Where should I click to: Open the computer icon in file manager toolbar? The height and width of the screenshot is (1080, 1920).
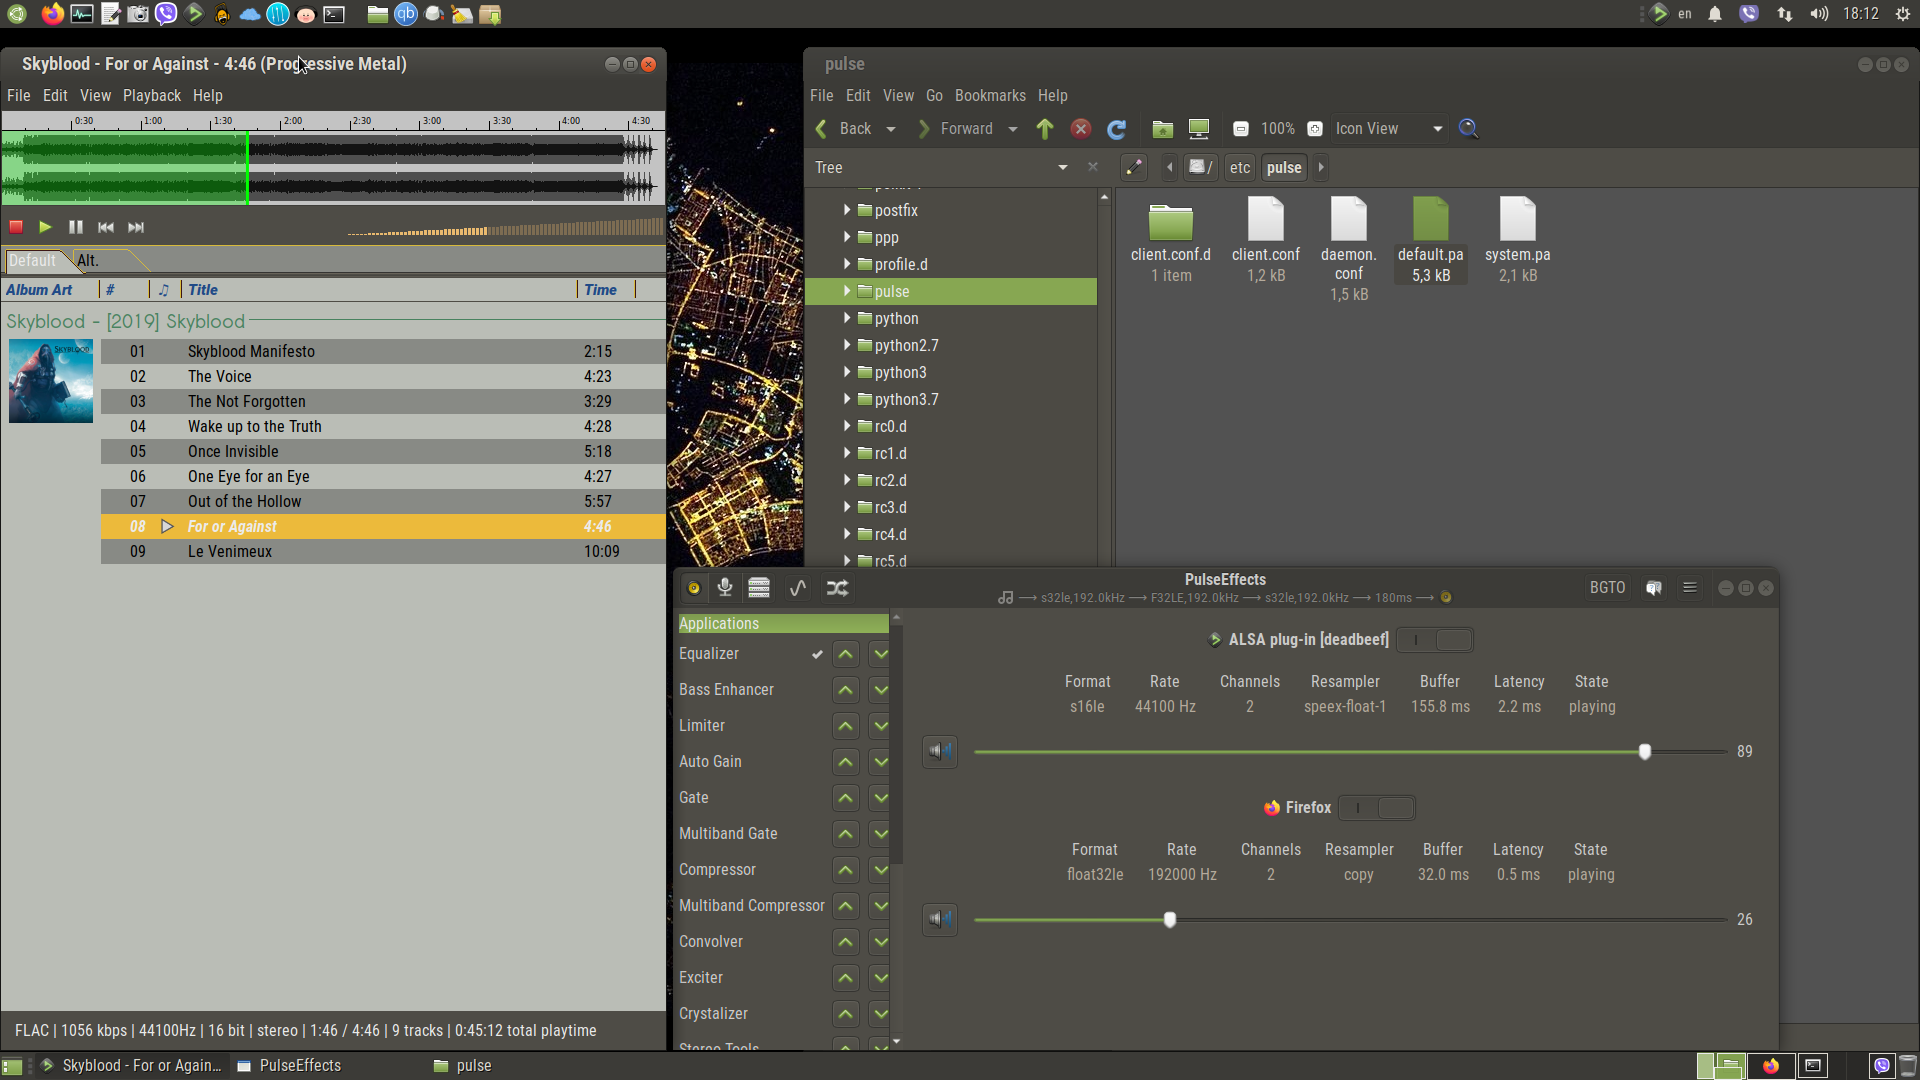[x=1198, y=129]
